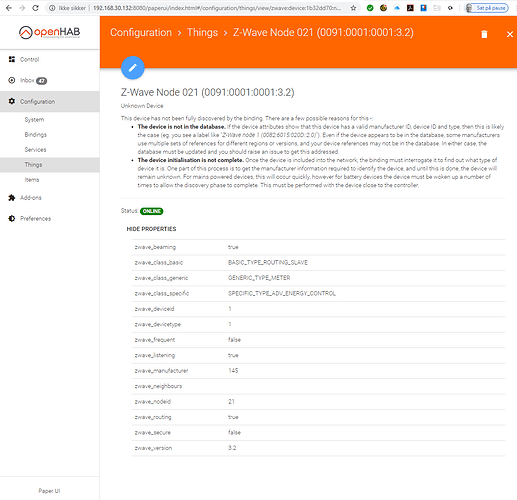Delete thing using trash icon
517x500 pixels.
click(x=484, y=34)
